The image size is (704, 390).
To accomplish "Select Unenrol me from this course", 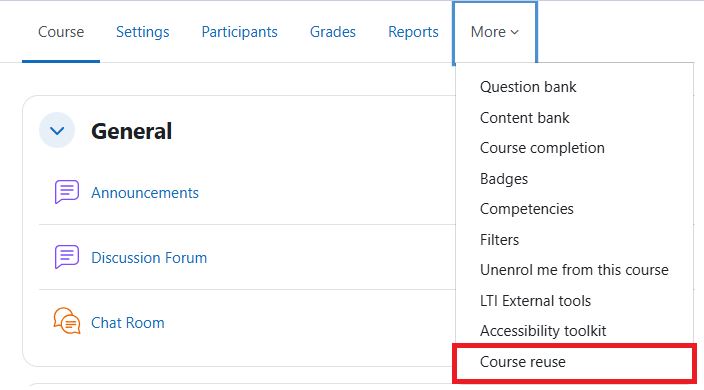I will 574,270.
